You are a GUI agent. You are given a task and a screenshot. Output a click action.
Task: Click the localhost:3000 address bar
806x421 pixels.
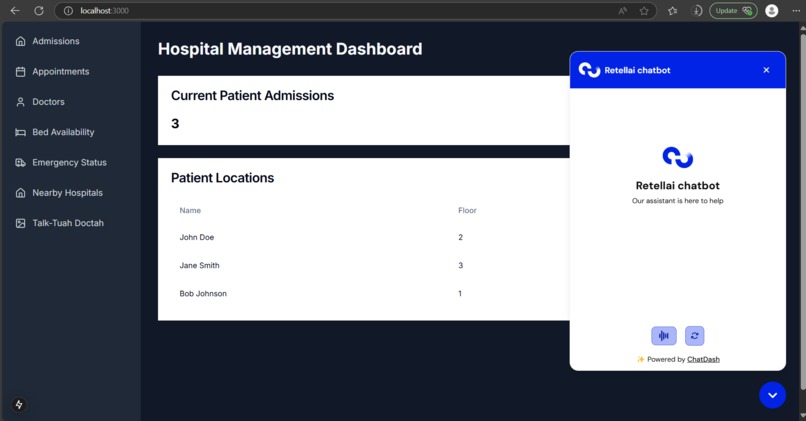tap(355, 11)
